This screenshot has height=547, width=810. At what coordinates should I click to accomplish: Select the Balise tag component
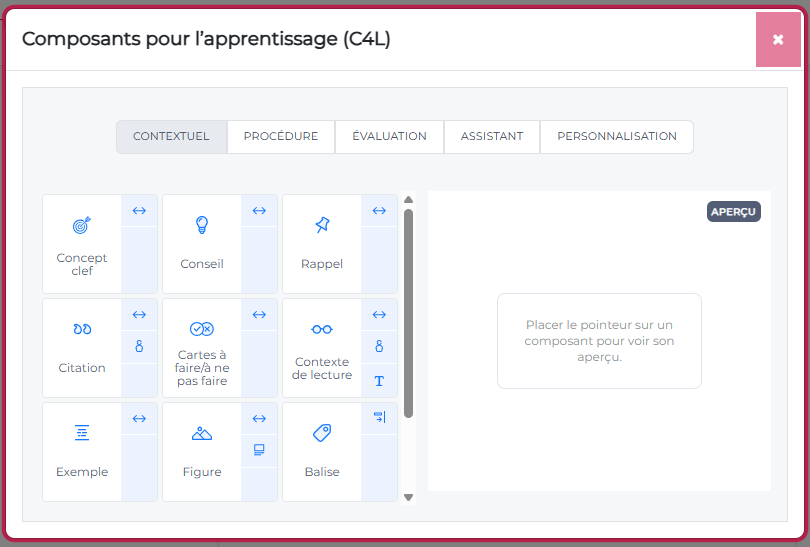(322, 452)
